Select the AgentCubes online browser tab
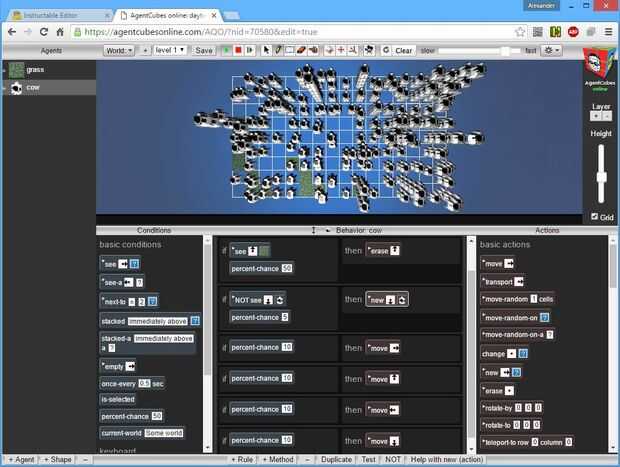 [x=168, y=15]
